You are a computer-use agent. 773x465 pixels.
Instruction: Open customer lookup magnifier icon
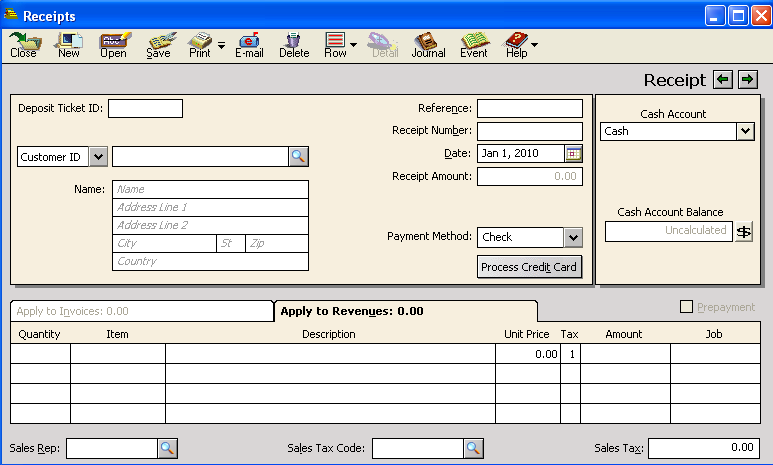298,157
